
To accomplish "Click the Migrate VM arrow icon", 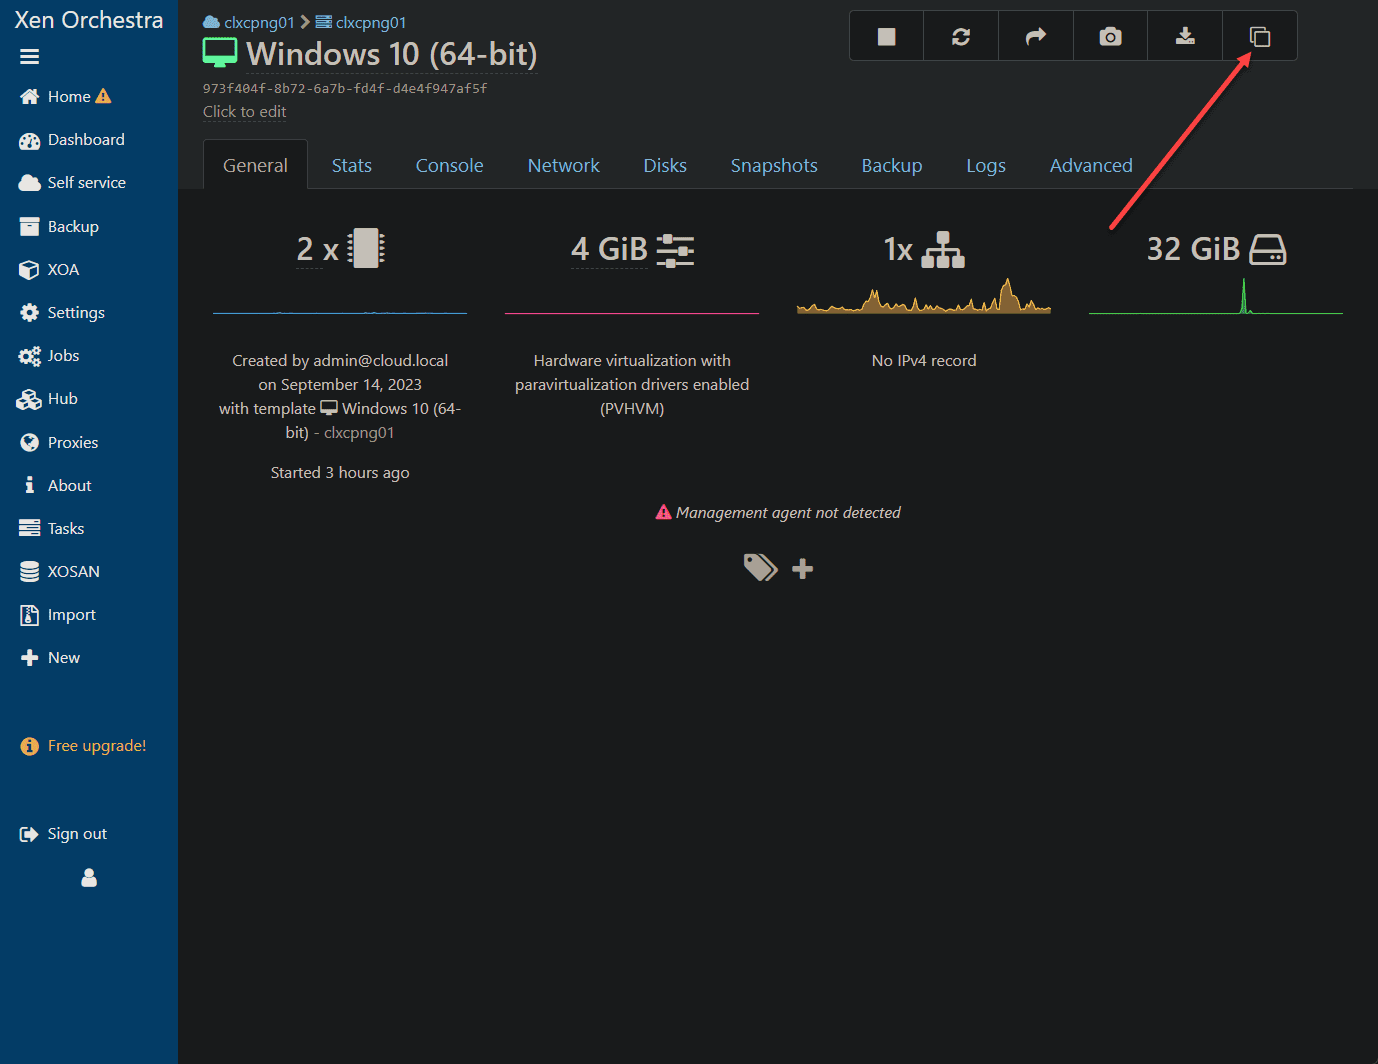I will tap(1036, 37).
